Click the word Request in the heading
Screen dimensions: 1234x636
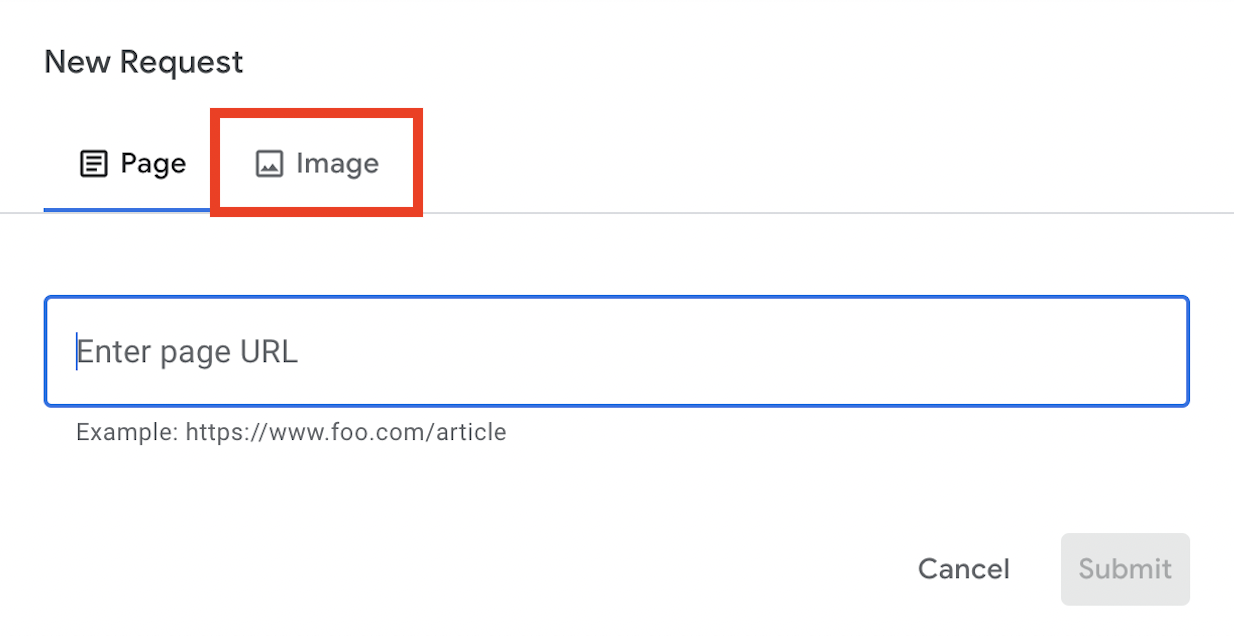181,62
